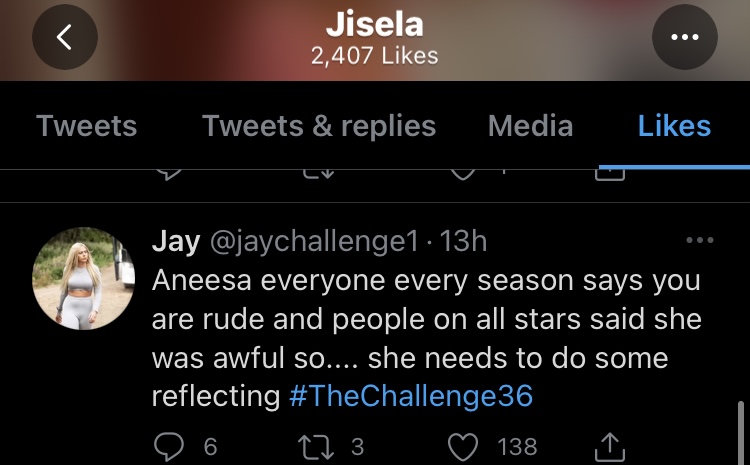Select the Likes tab
This screenshot has width=750, height=465.
tap(674, 126)
